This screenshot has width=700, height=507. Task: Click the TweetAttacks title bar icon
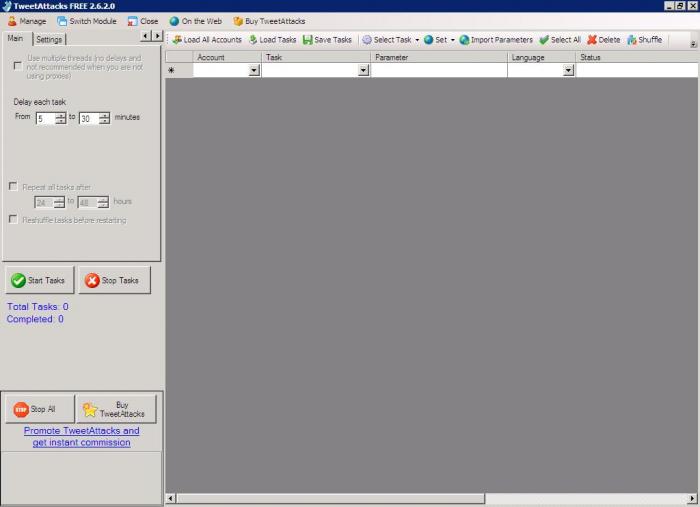(6, 6)
